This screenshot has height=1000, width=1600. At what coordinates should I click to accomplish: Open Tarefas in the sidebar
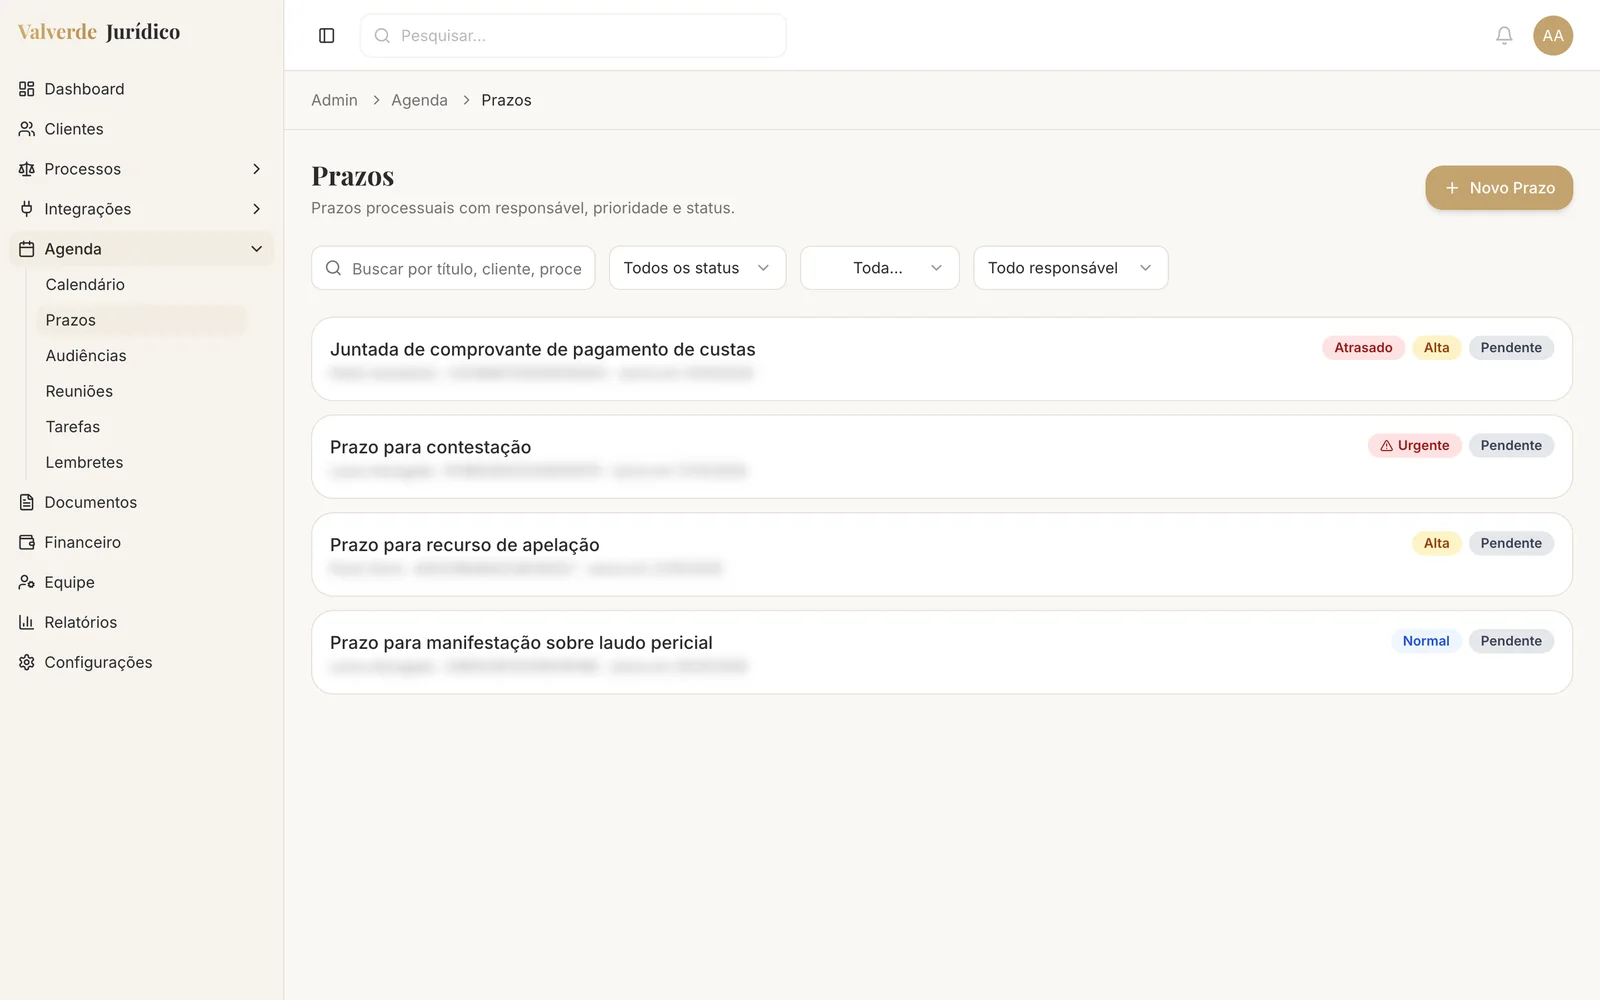coord(141,427)
